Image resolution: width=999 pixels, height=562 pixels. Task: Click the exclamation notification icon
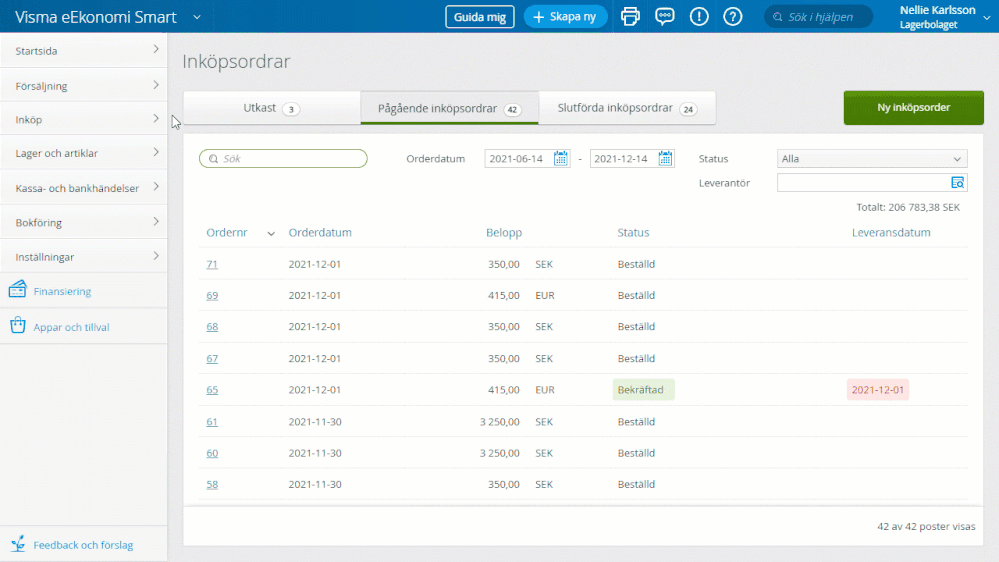coord(699,17)
